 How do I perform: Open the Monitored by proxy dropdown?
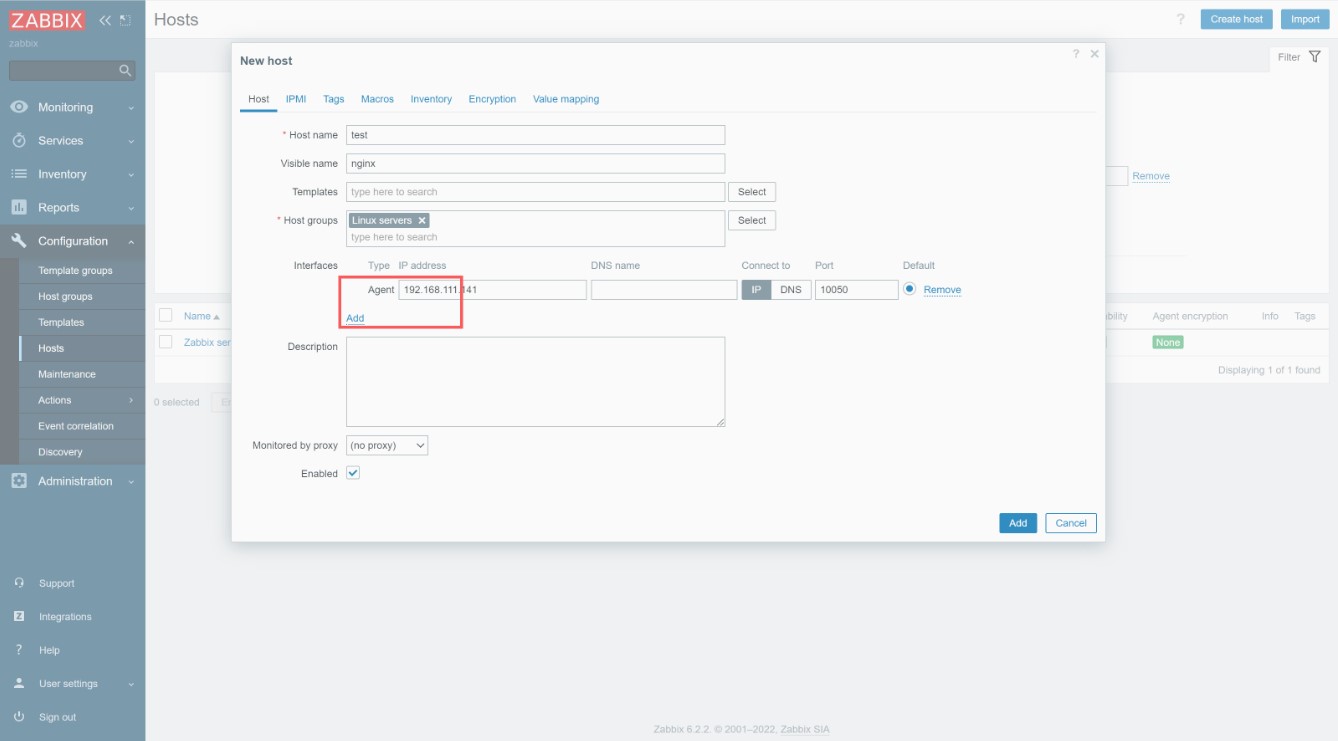[387, 445]
